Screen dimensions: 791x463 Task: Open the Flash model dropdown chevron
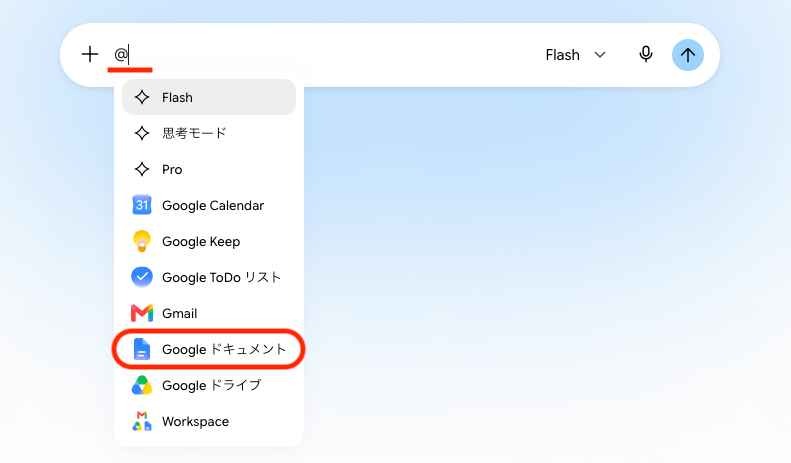tap(600, 54)
